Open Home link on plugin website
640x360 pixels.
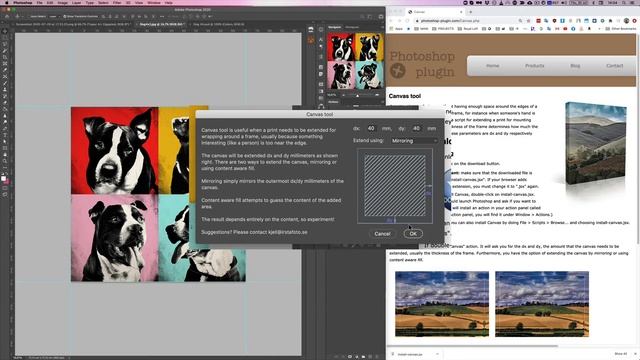pos(493,66)
